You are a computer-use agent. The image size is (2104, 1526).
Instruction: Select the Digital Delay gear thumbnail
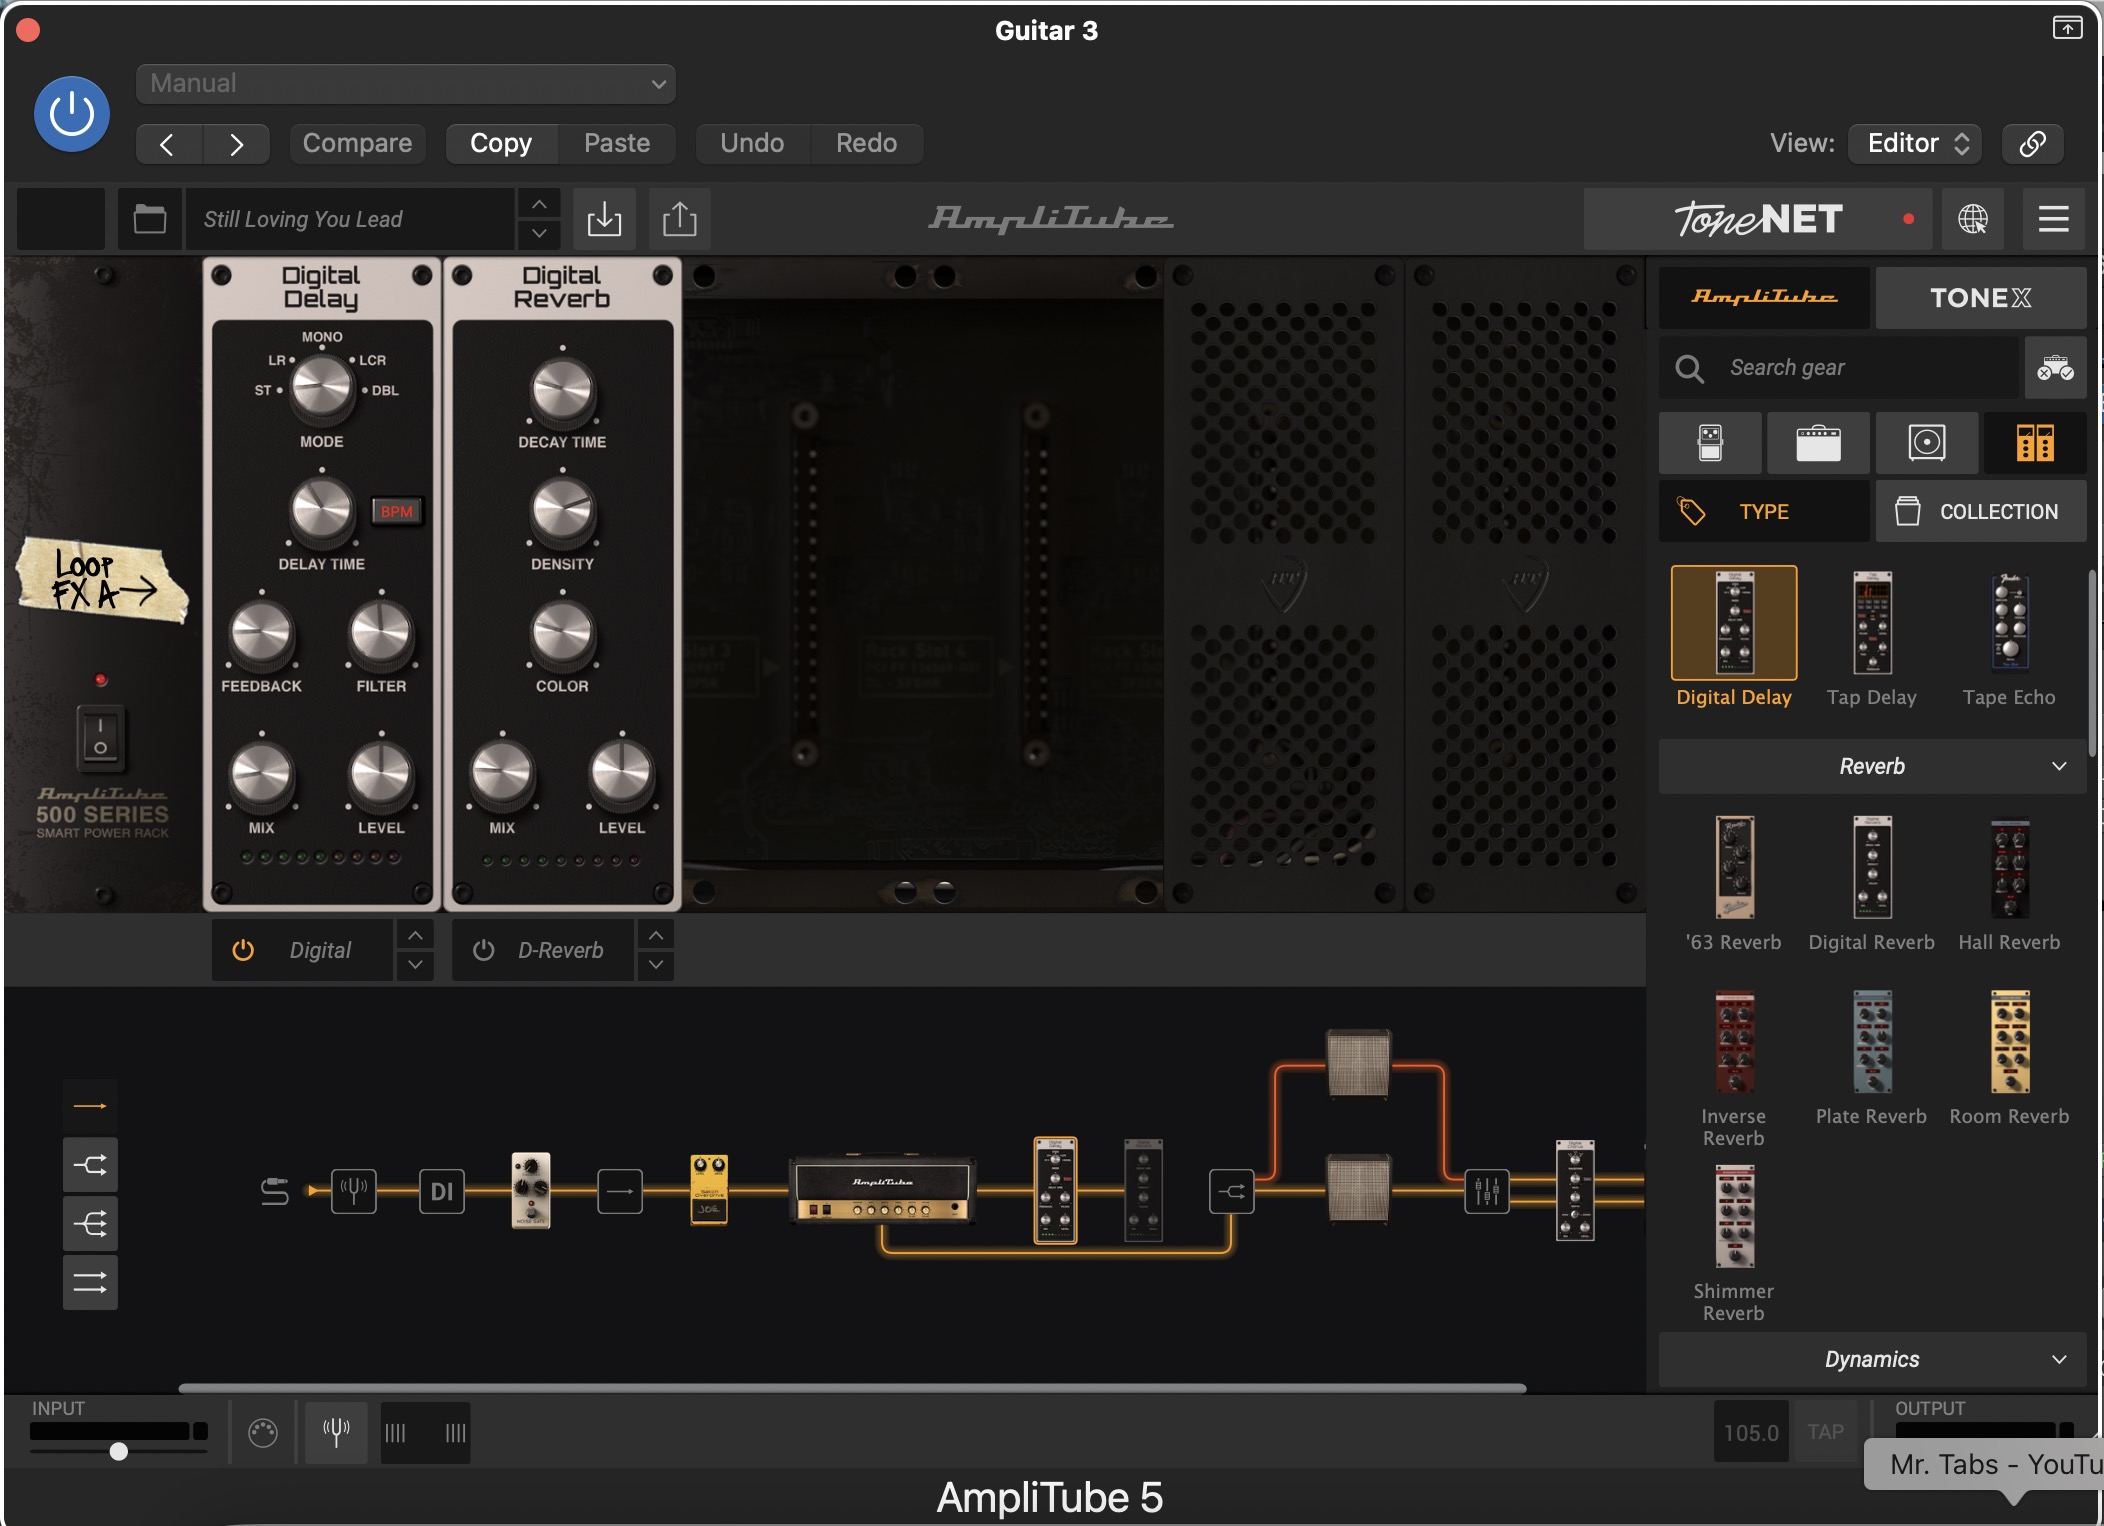tap(1734, 623)
